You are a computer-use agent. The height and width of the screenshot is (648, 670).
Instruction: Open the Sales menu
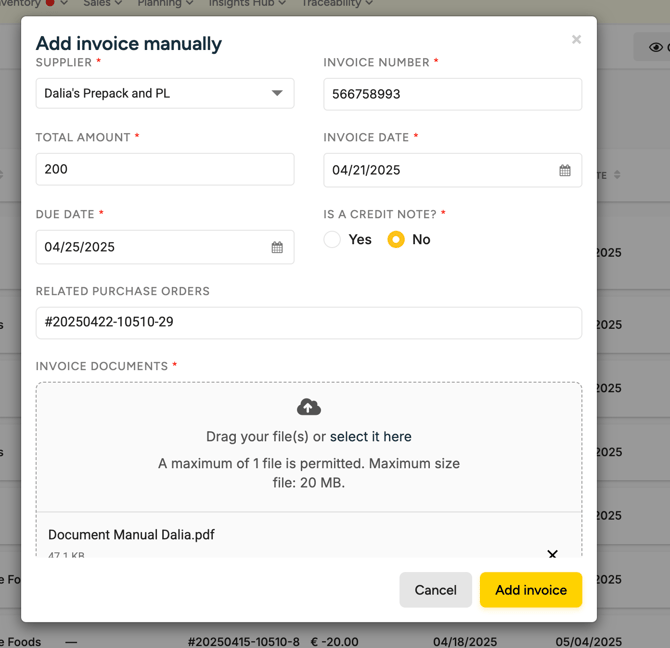[x=102, y=4]
